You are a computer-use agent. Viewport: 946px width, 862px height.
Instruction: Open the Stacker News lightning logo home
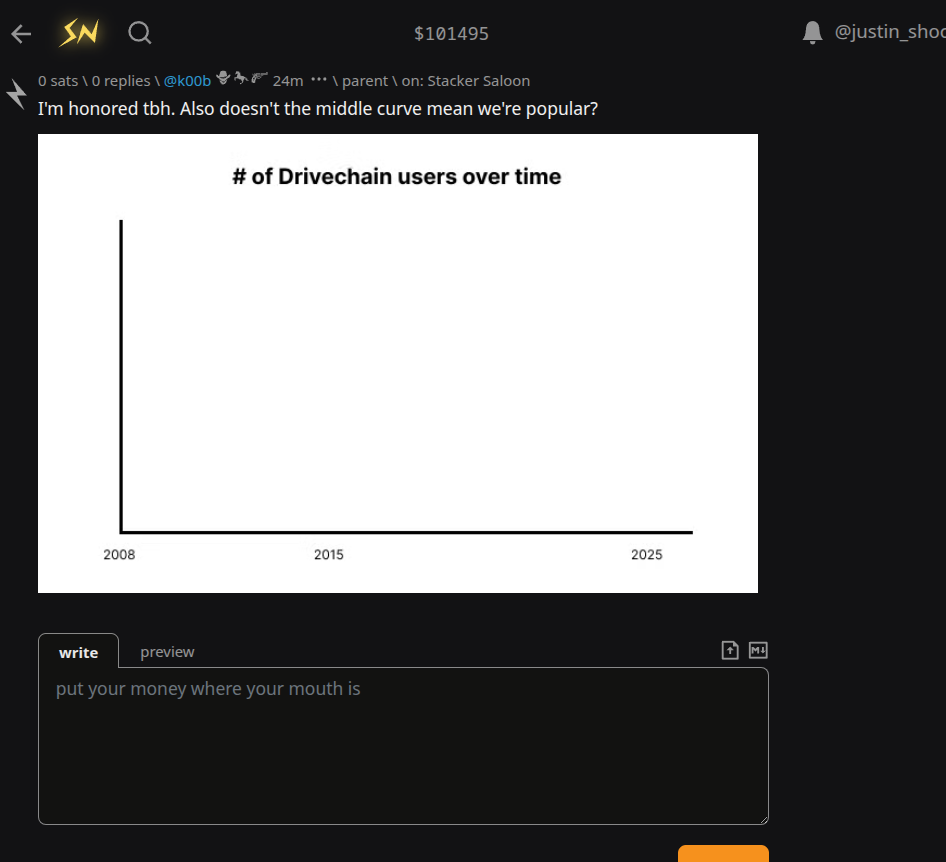(x=79, y=34)
